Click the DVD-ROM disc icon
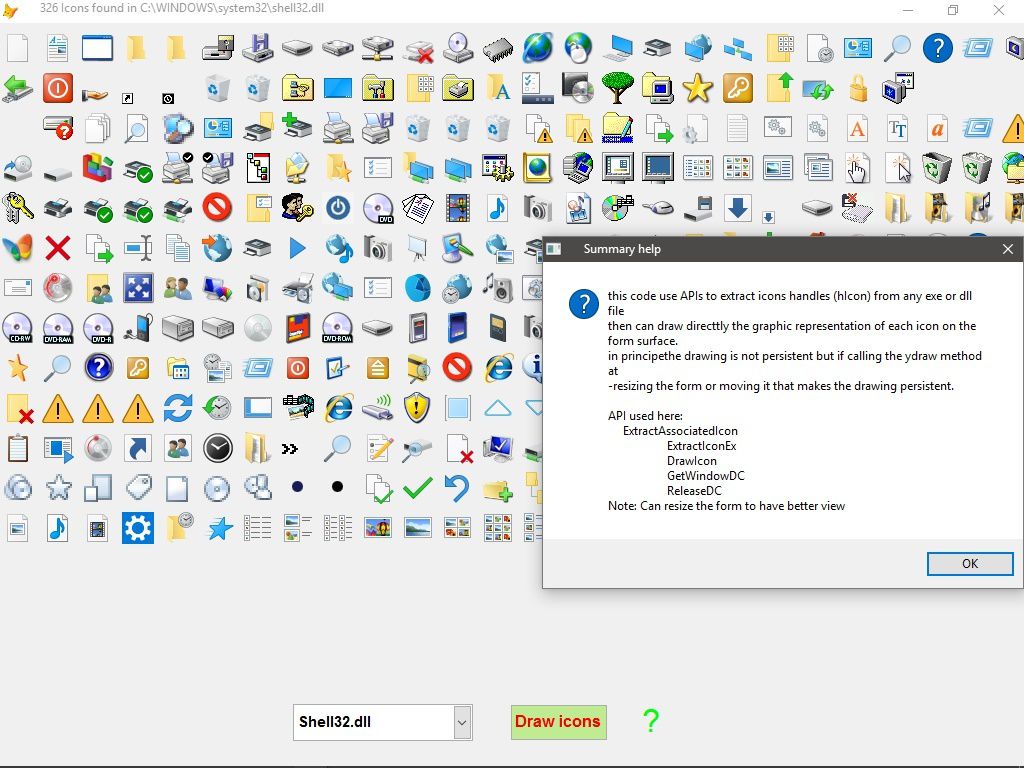The height and width of the screenshot is (768, 1024). (338, 328)
